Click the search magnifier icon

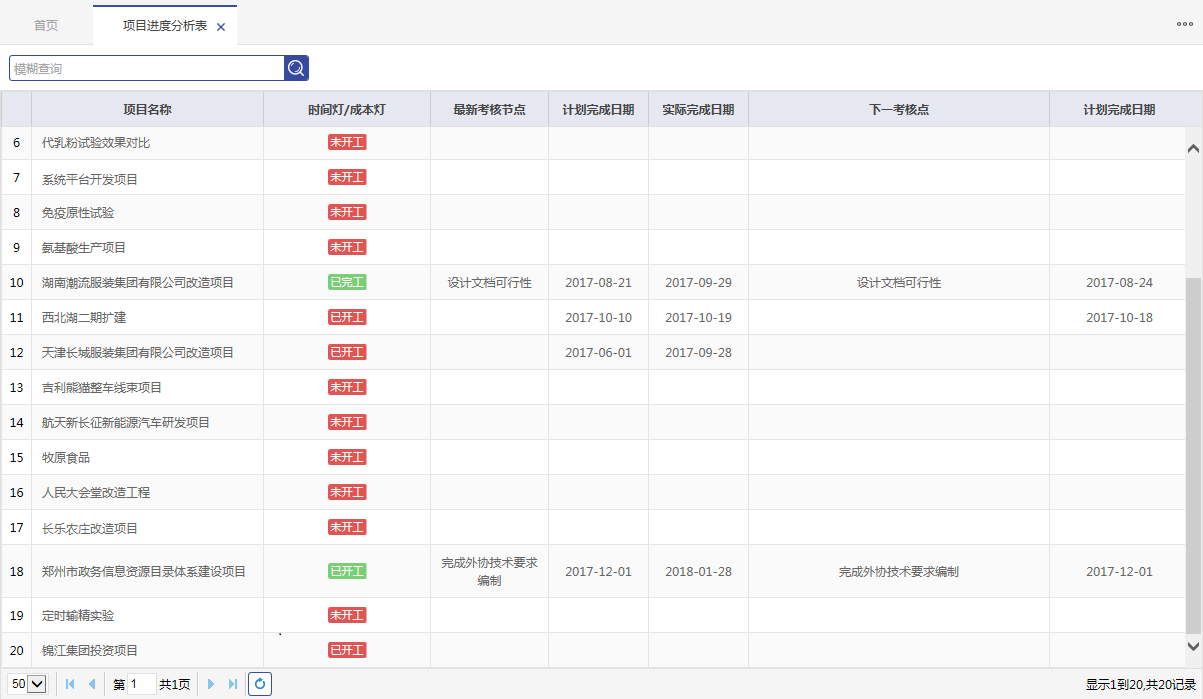click(x=296, y=68)
